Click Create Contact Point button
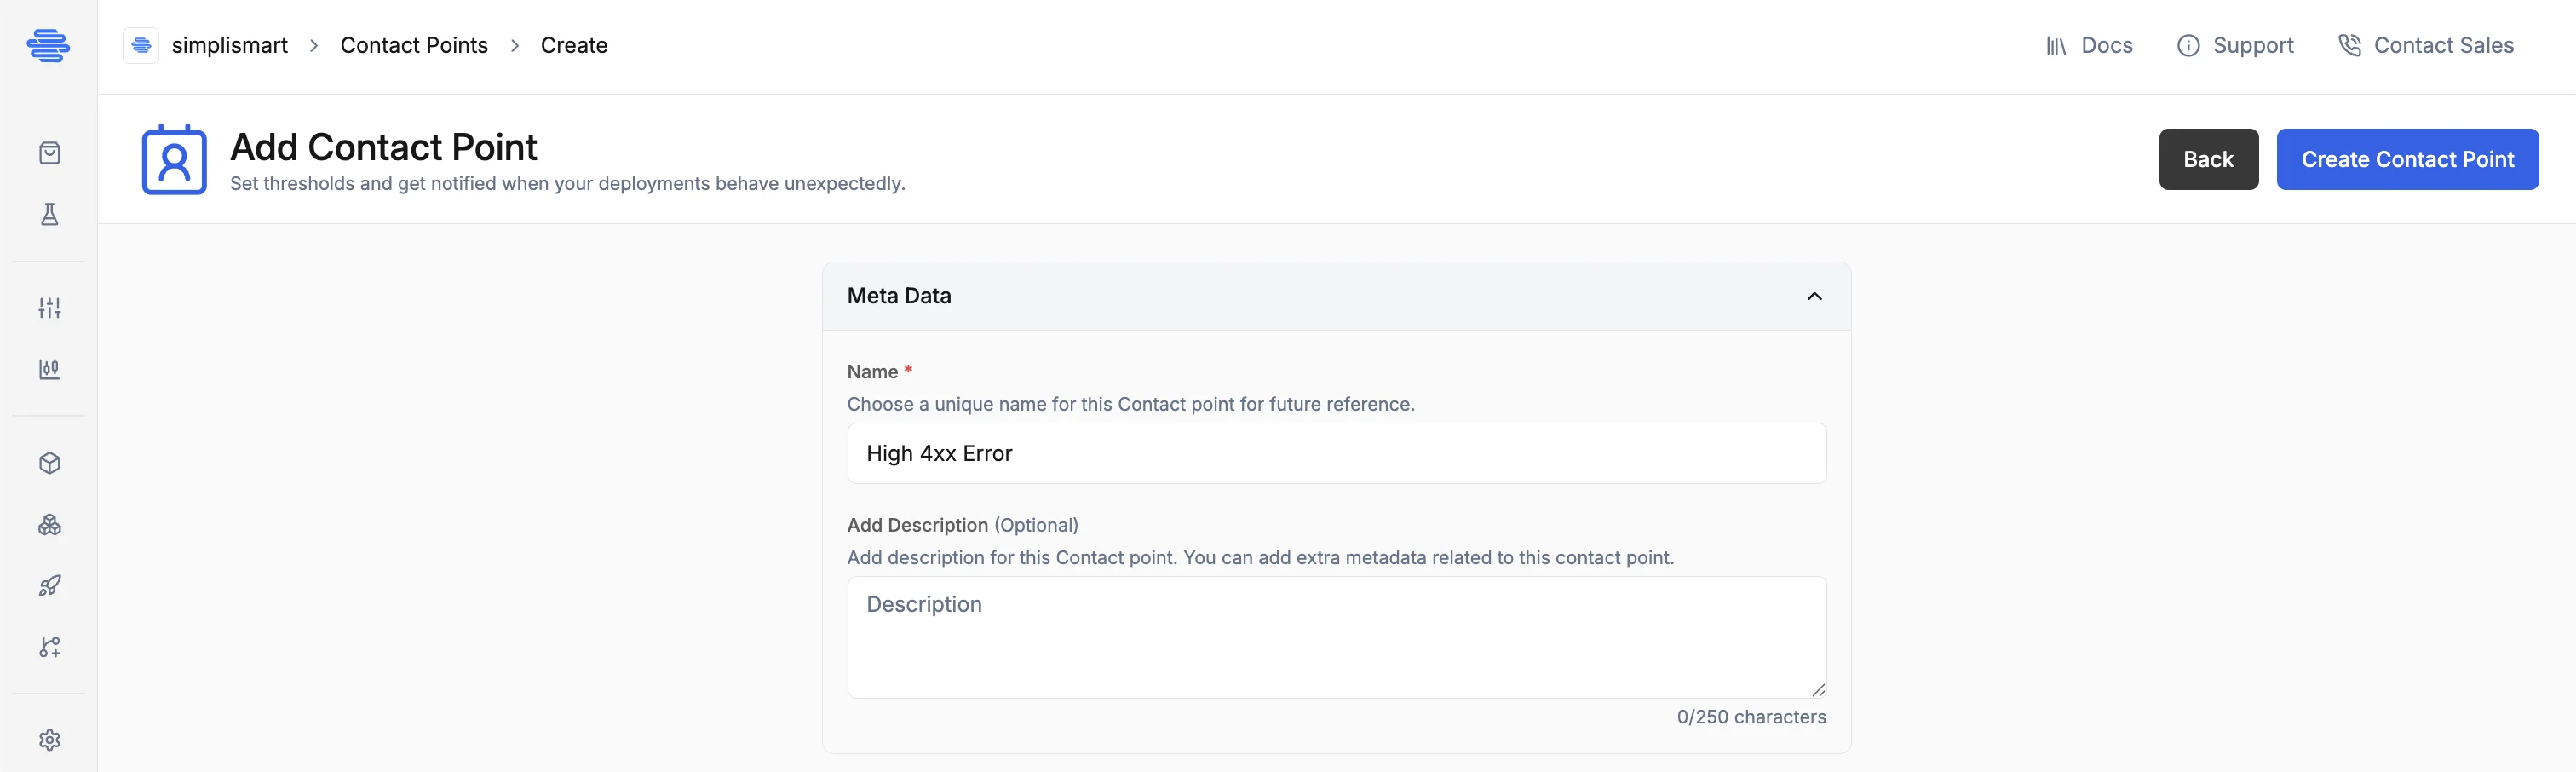 (x=2407, y=159)
